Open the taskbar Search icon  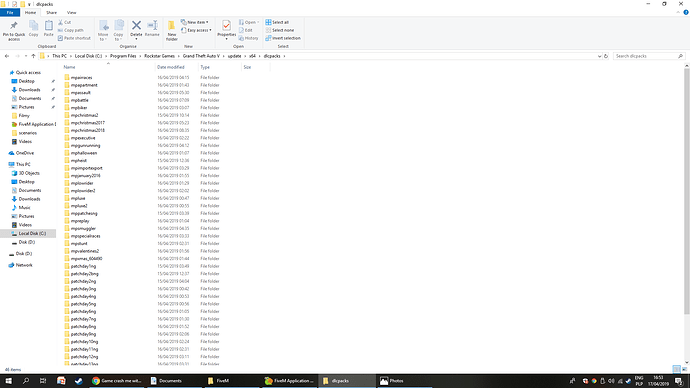coord(26,381)
